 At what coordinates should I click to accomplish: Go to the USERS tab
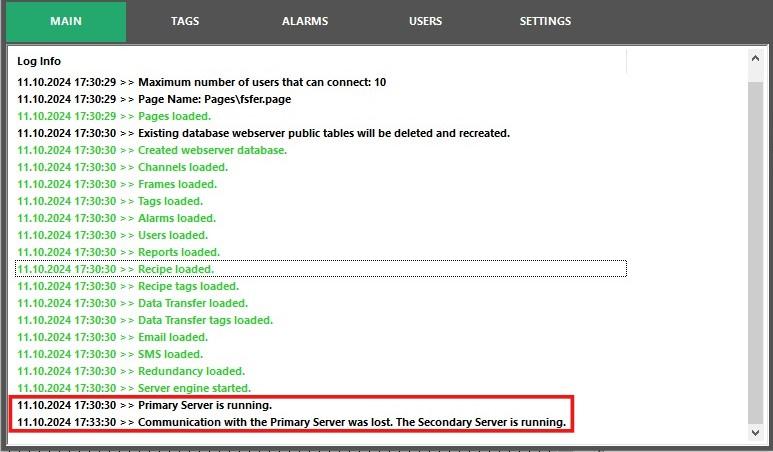click(x=425, y=21)
